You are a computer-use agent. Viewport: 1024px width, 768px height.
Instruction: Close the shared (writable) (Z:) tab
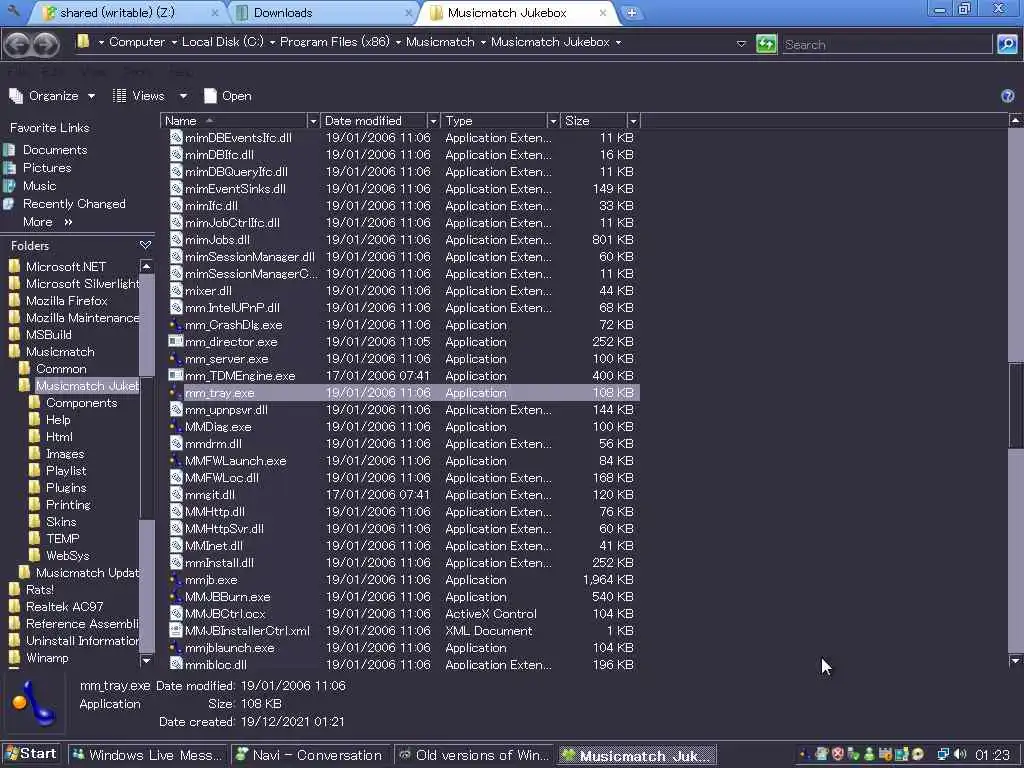pyautogui.click(x=215, y=12)
